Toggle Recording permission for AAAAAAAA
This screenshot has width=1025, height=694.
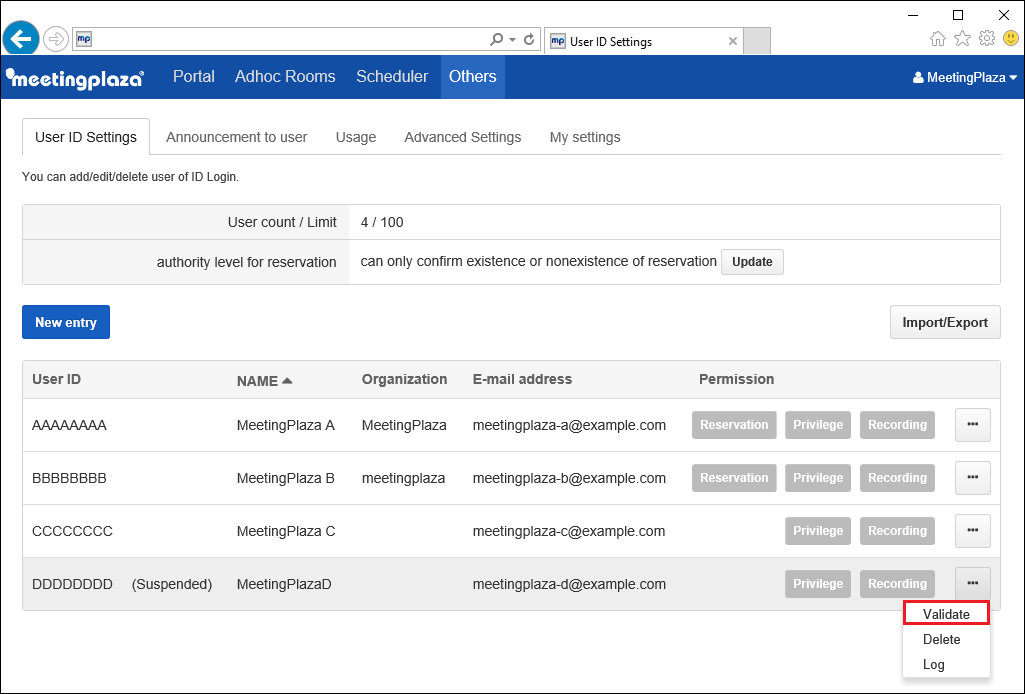(897, 425)
